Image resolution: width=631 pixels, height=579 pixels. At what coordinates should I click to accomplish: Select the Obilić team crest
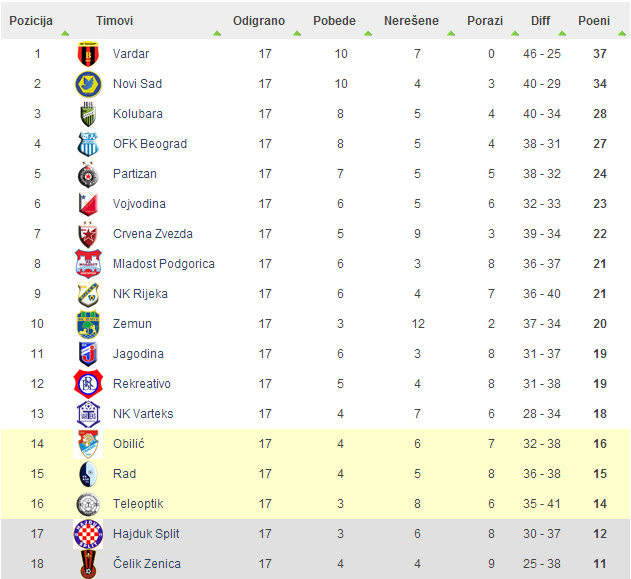coord(88,444)
